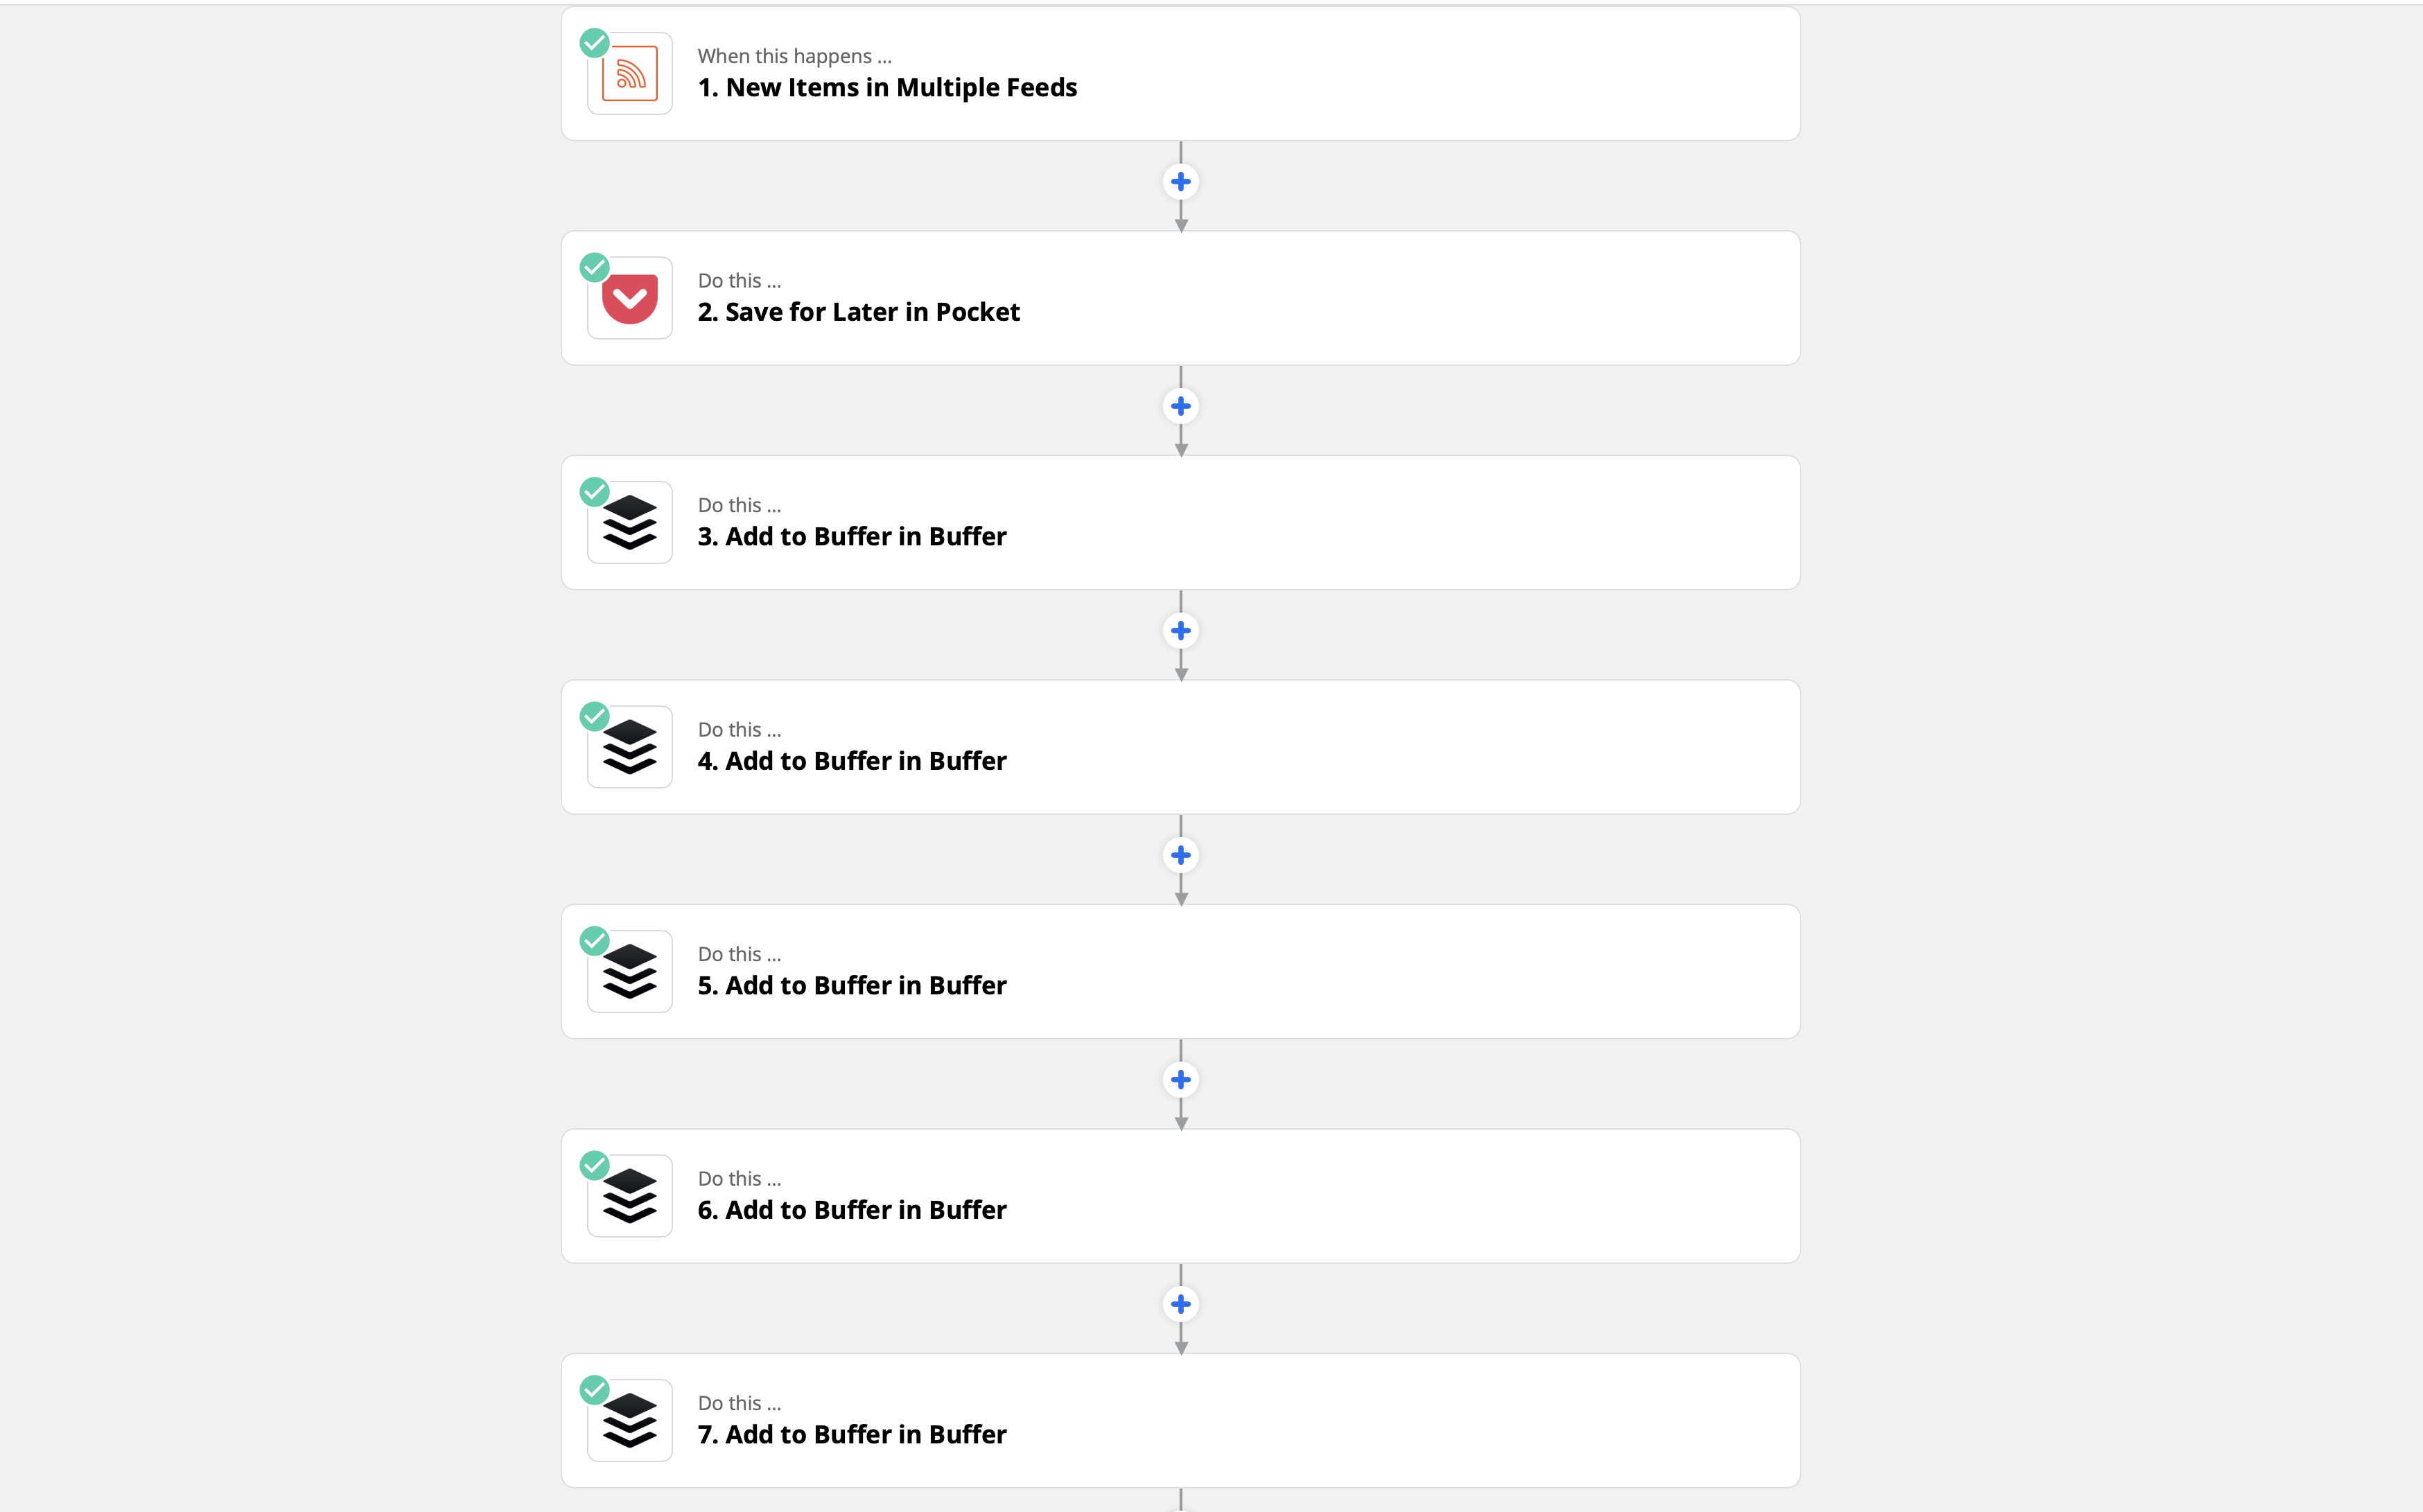Open step 5 Add to Buffer in Buffer
This screenshot has height=1512, width=2423.
click(x=1181, y=972)
